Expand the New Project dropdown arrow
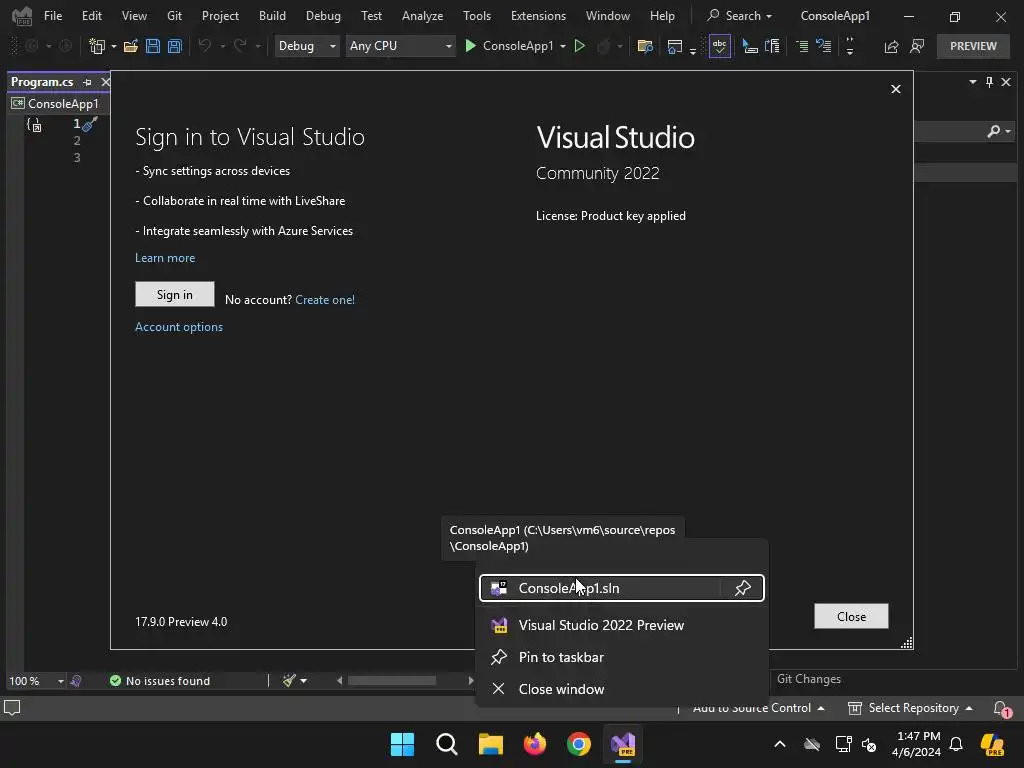Image resolution: width=1024 pixels, height=768 pixels. (114, 46)
